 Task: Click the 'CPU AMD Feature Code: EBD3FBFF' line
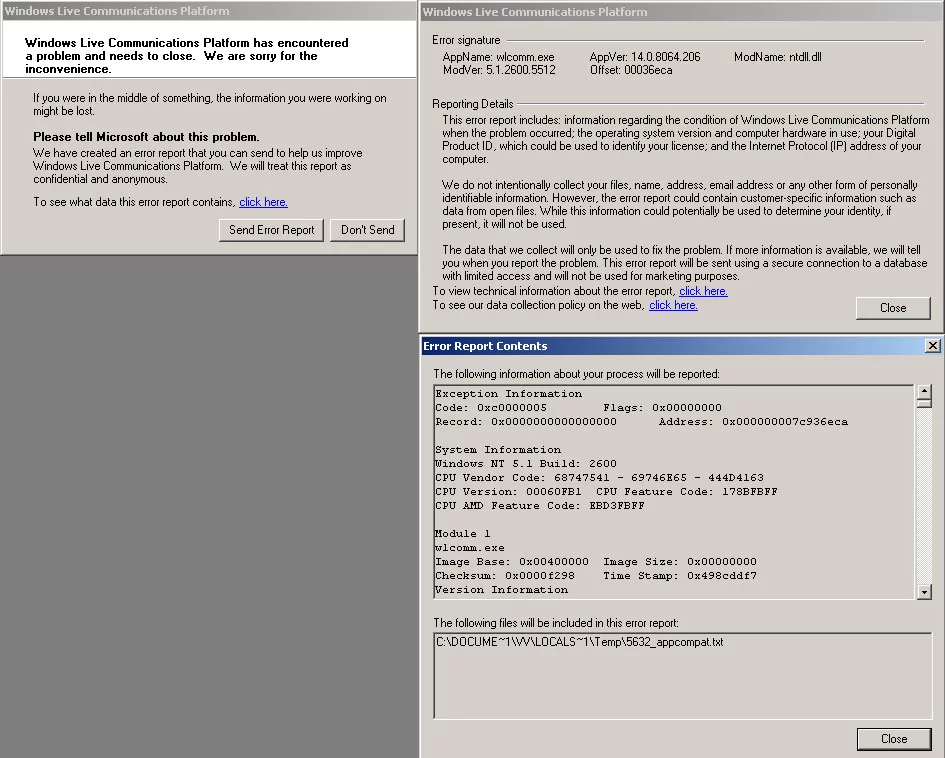click(x=540, y=506)
